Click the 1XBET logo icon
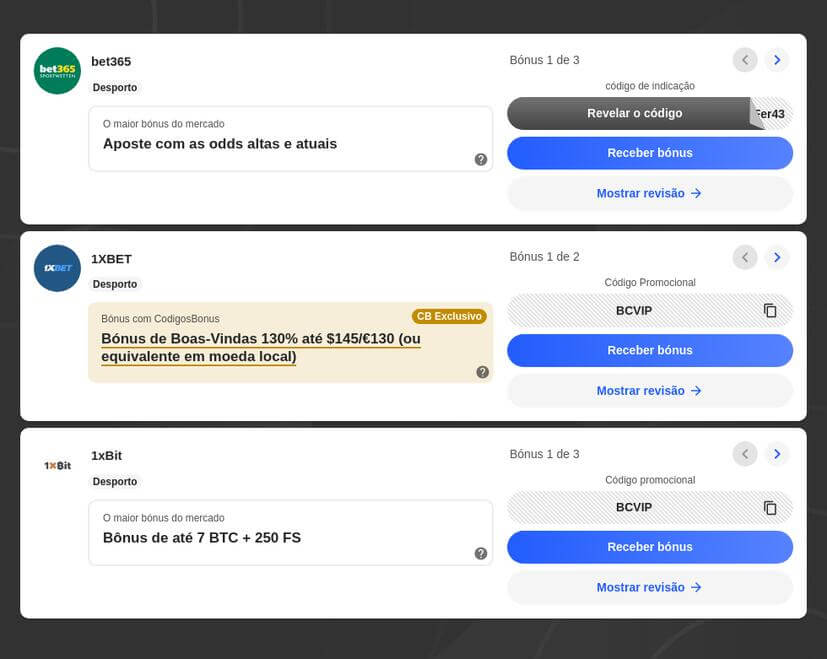The width and height of the screenshot is (827, 659). click(x=57, y=268)
